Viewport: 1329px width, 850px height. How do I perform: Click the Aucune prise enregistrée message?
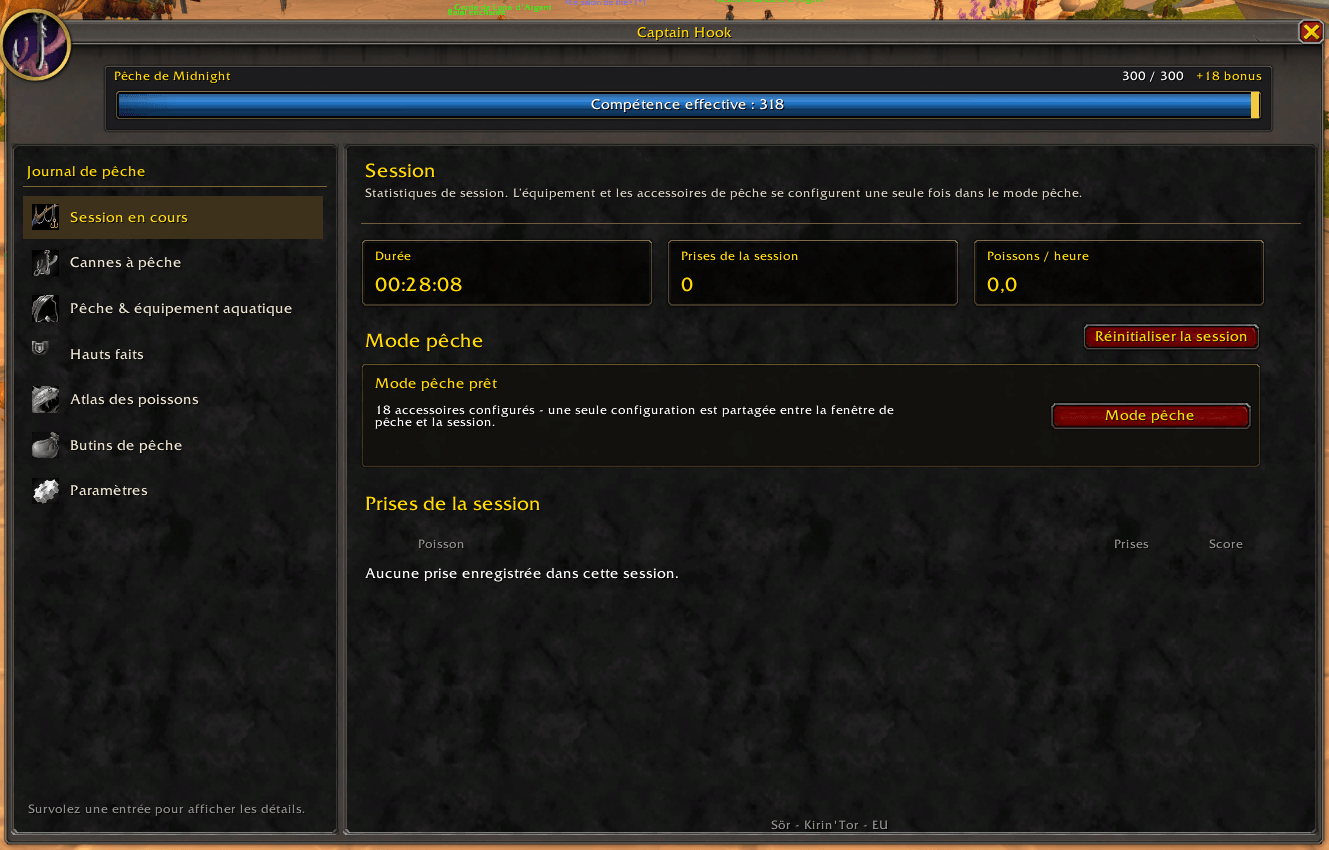(x=522, y=574)
